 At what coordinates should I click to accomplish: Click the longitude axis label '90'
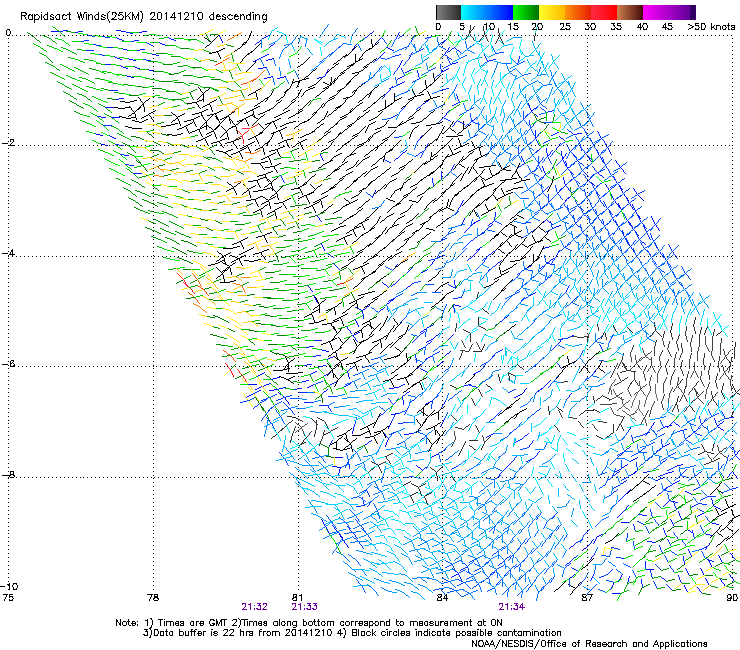pyautogui.click(x=732, y=598)
